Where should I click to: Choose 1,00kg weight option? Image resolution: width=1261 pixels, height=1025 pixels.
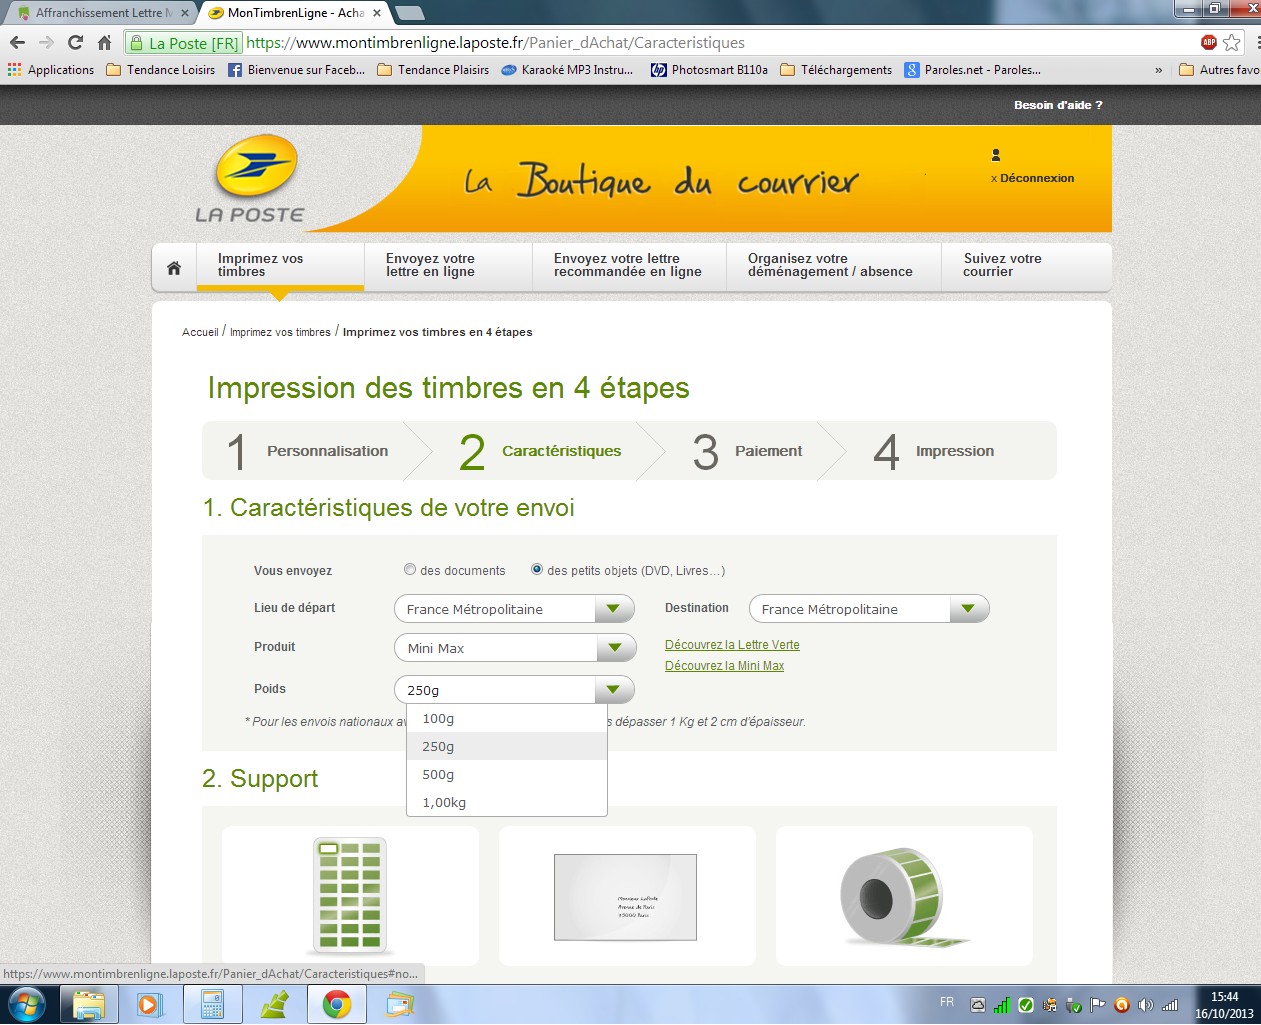tap(507, 802)
